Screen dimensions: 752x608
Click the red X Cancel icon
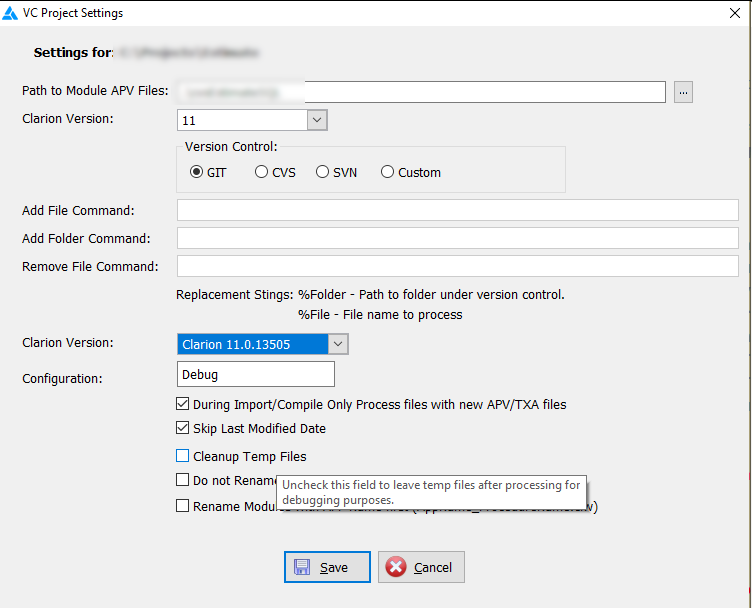tap(396, 567)
